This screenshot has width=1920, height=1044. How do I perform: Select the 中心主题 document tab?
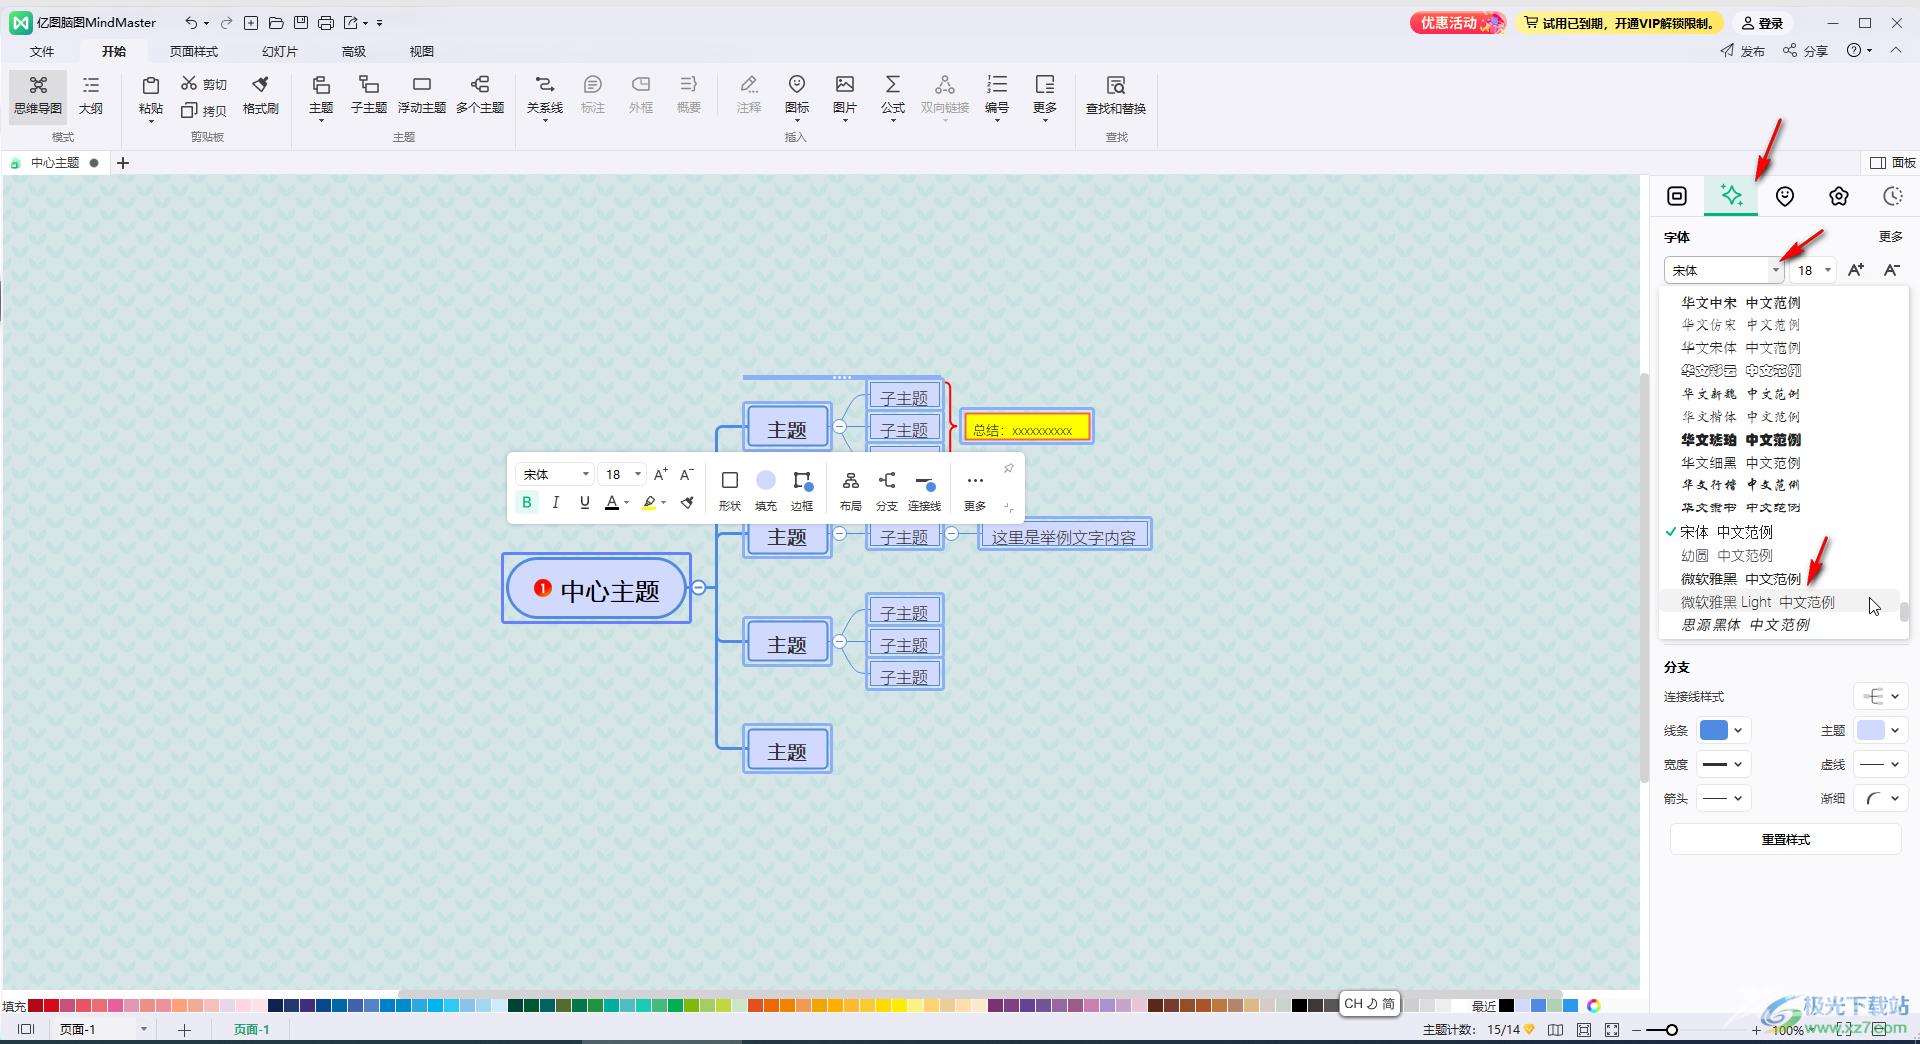tap(55, 162)
